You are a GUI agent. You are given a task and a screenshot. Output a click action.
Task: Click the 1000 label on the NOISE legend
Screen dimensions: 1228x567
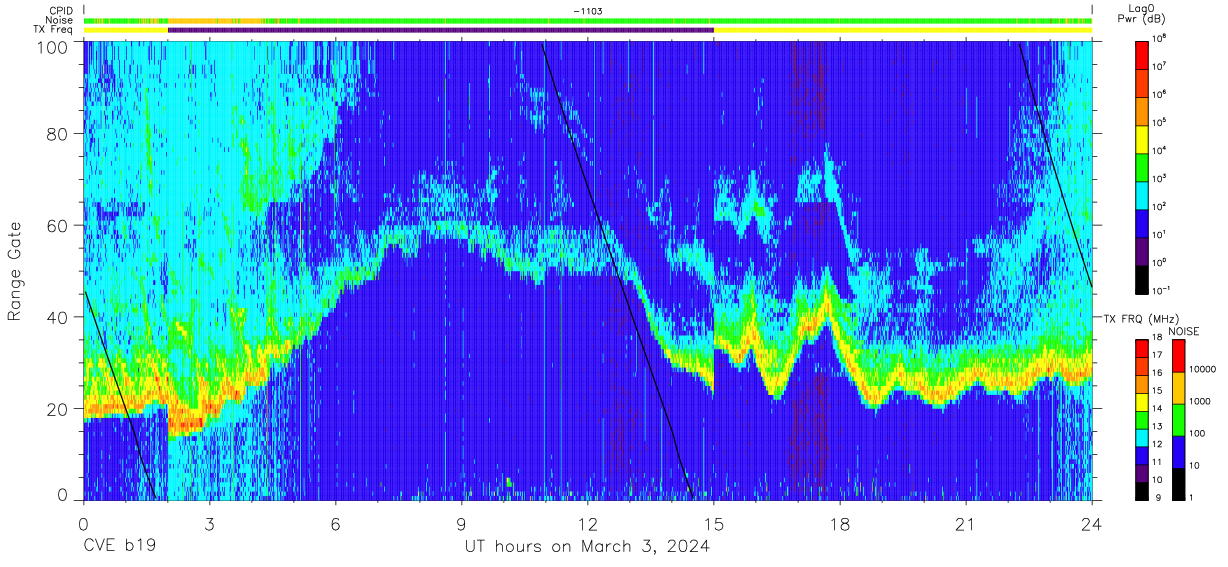point(1200,401)
